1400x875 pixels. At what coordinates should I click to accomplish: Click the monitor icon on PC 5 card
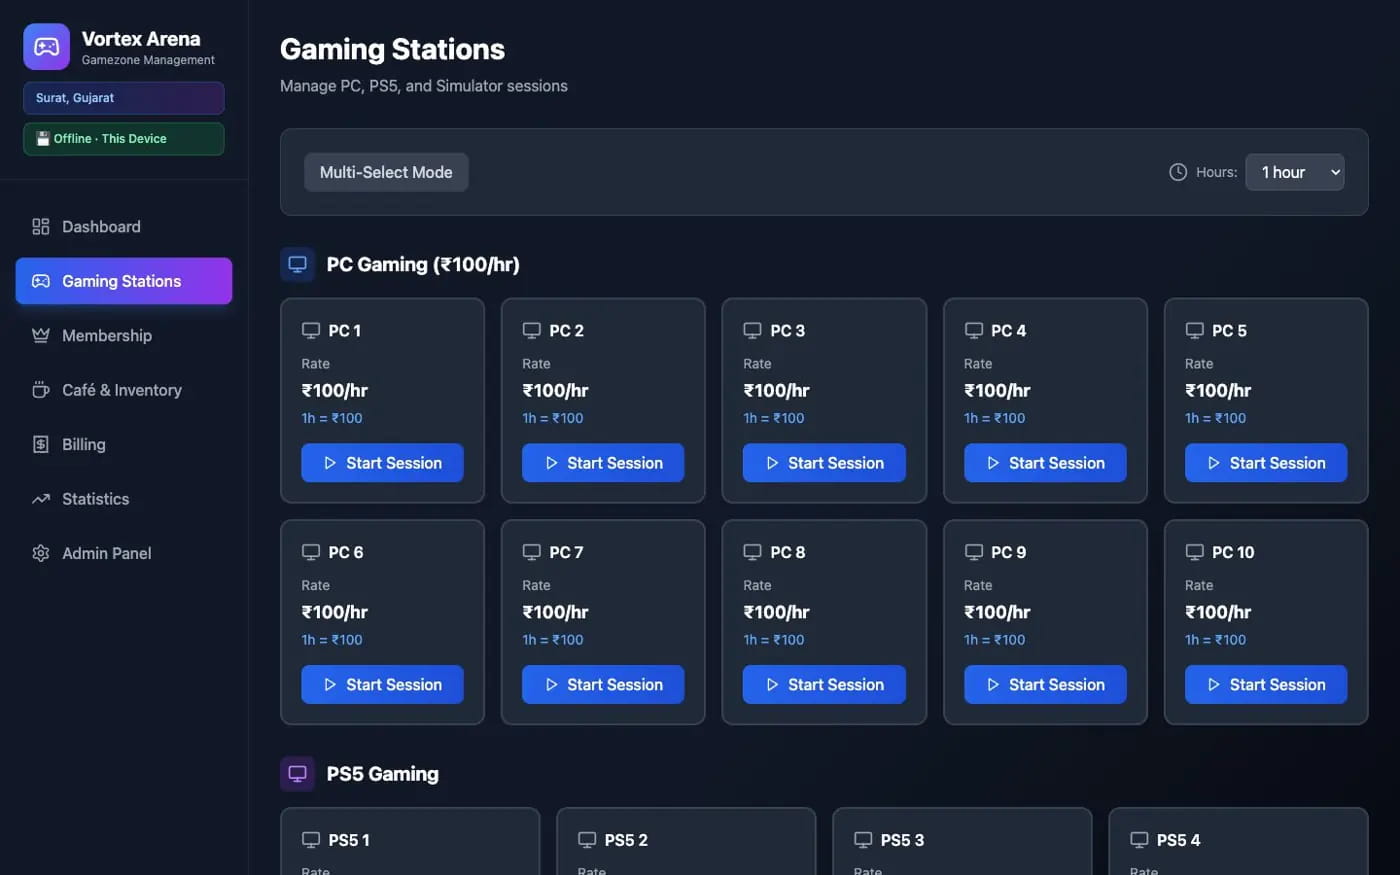(1194, 331)
